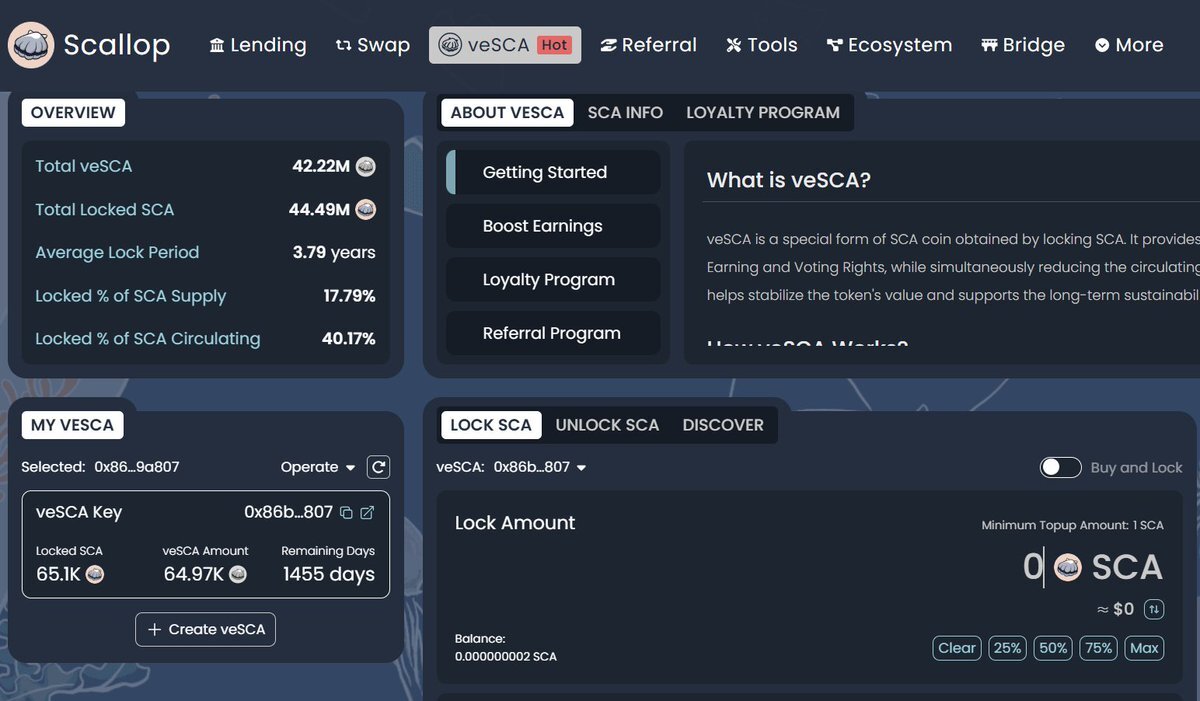Click the SCA token icon in Lock Amount
The image size is (1200, 701).
[1068, 568]
